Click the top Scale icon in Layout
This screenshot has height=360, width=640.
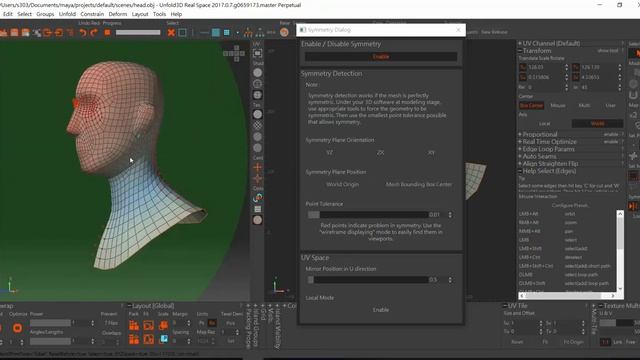point(163,325)
